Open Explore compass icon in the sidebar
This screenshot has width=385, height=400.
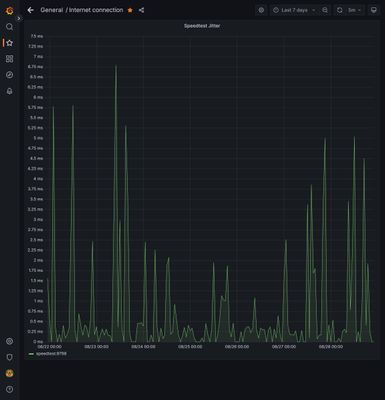tap(9, 75)
